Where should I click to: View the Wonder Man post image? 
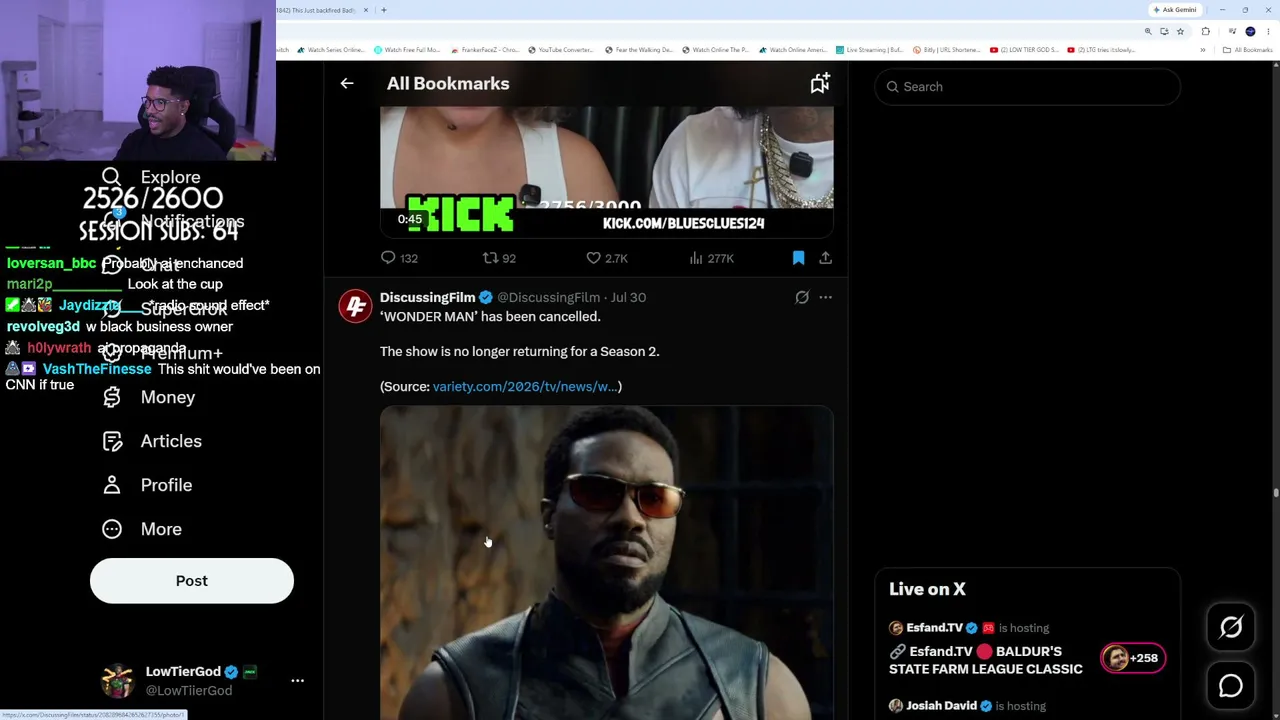click(x=606, y=562)
